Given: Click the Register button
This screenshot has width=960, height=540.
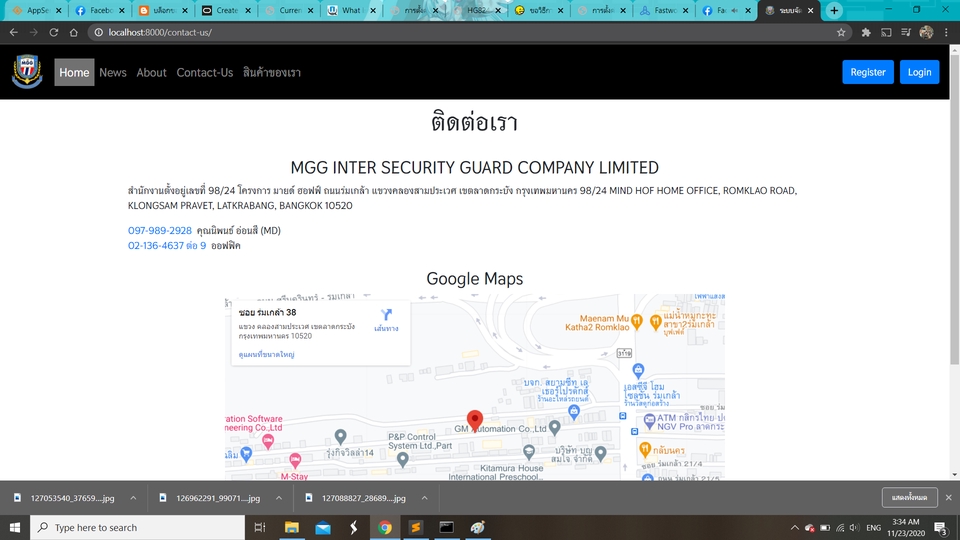Looking at the screenshot, I should (x=868, y=72).
